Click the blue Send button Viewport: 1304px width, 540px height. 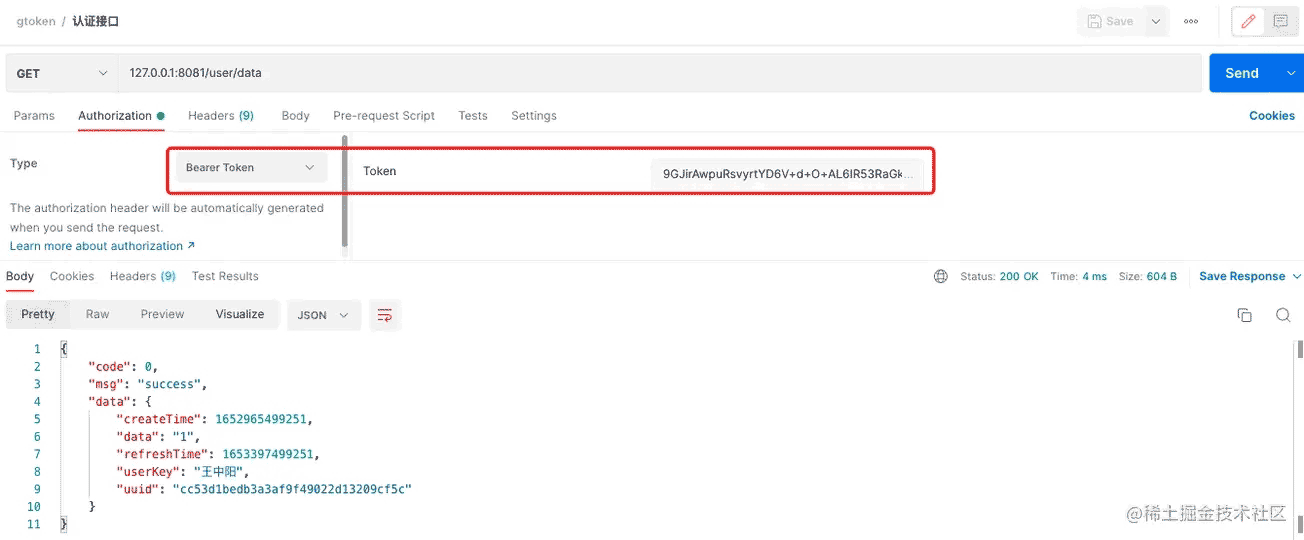point(1242,73)
